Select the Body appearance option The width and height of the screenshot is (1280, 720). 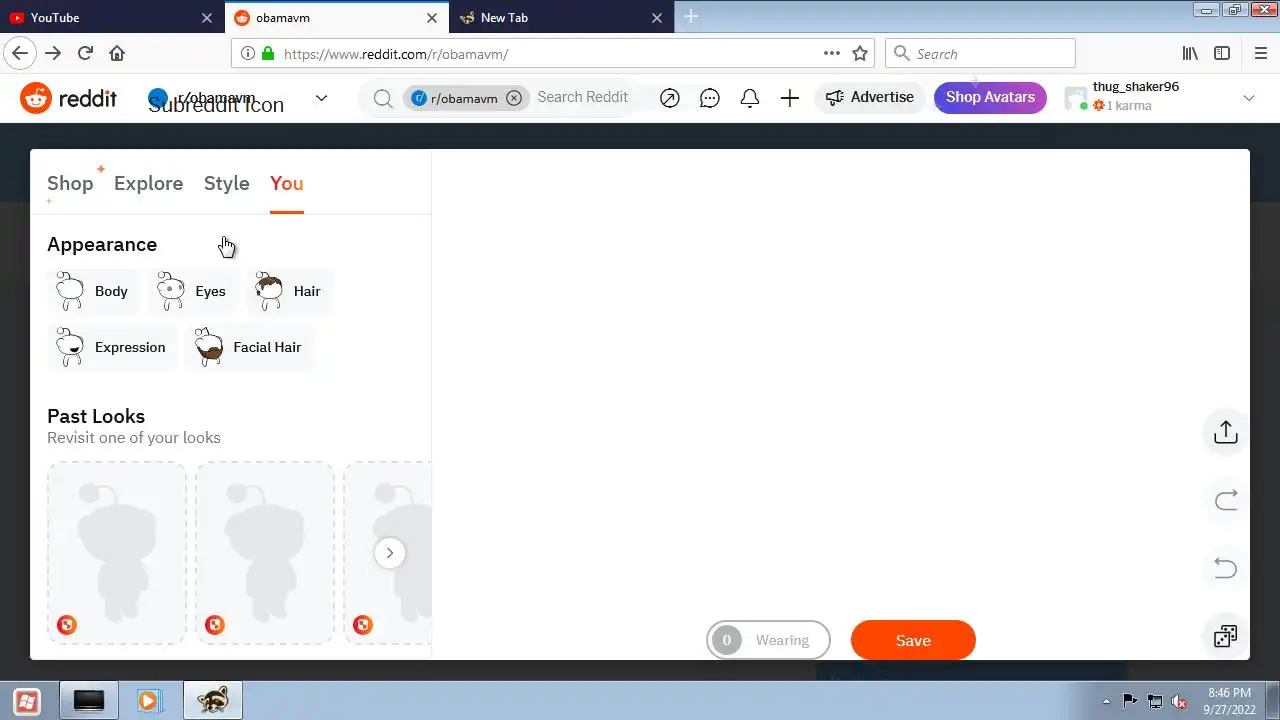(93, 291)
